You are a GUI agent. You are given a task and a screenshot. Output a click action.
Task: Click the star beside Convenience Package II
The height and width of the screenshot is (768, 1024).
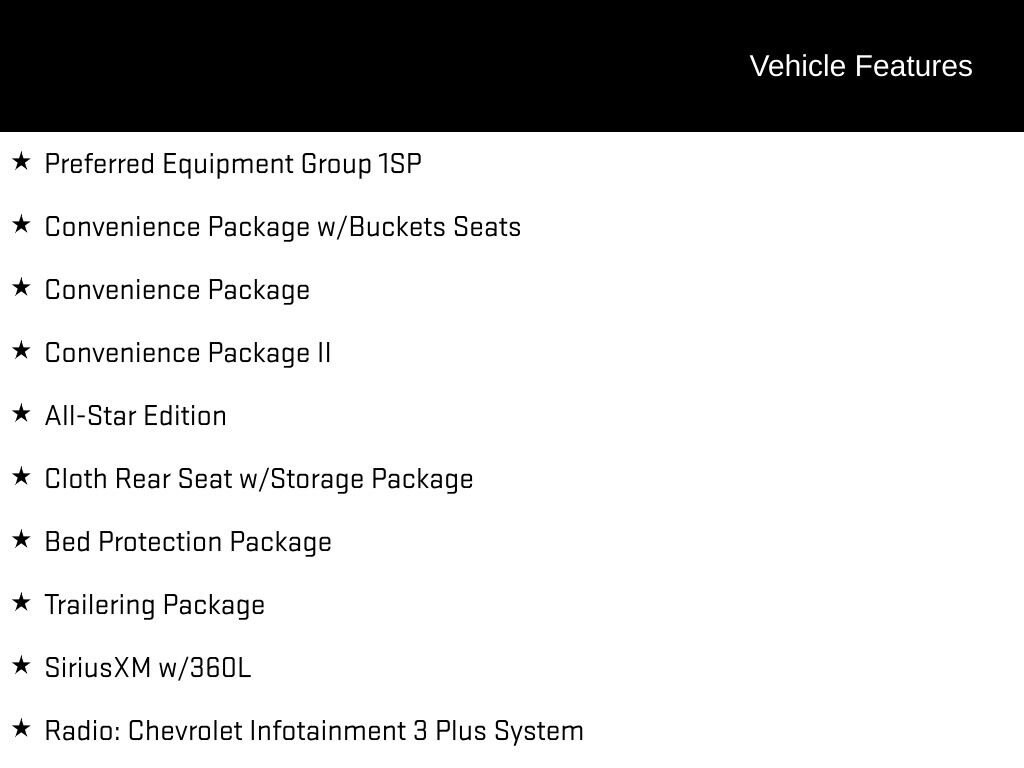21,350
